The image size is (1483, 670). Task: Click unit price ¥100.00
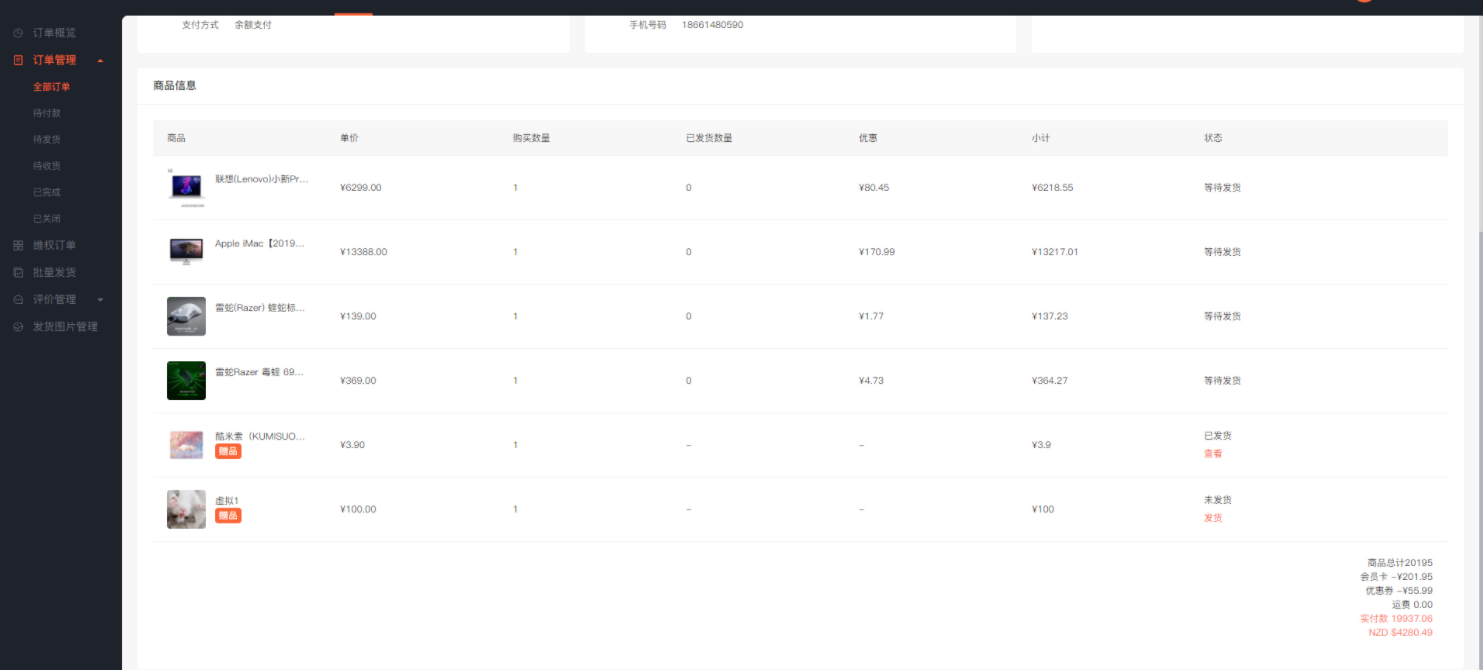[358, 509]
